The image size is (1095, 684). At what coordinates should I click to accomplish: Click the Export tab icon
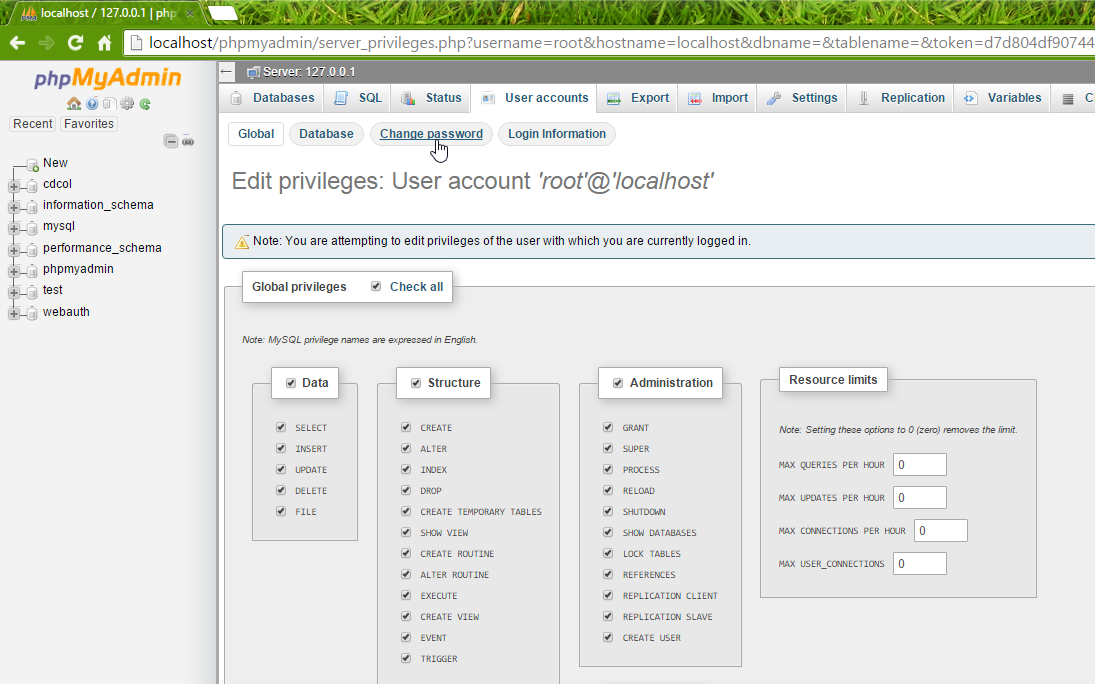click(x=614, y=99)
